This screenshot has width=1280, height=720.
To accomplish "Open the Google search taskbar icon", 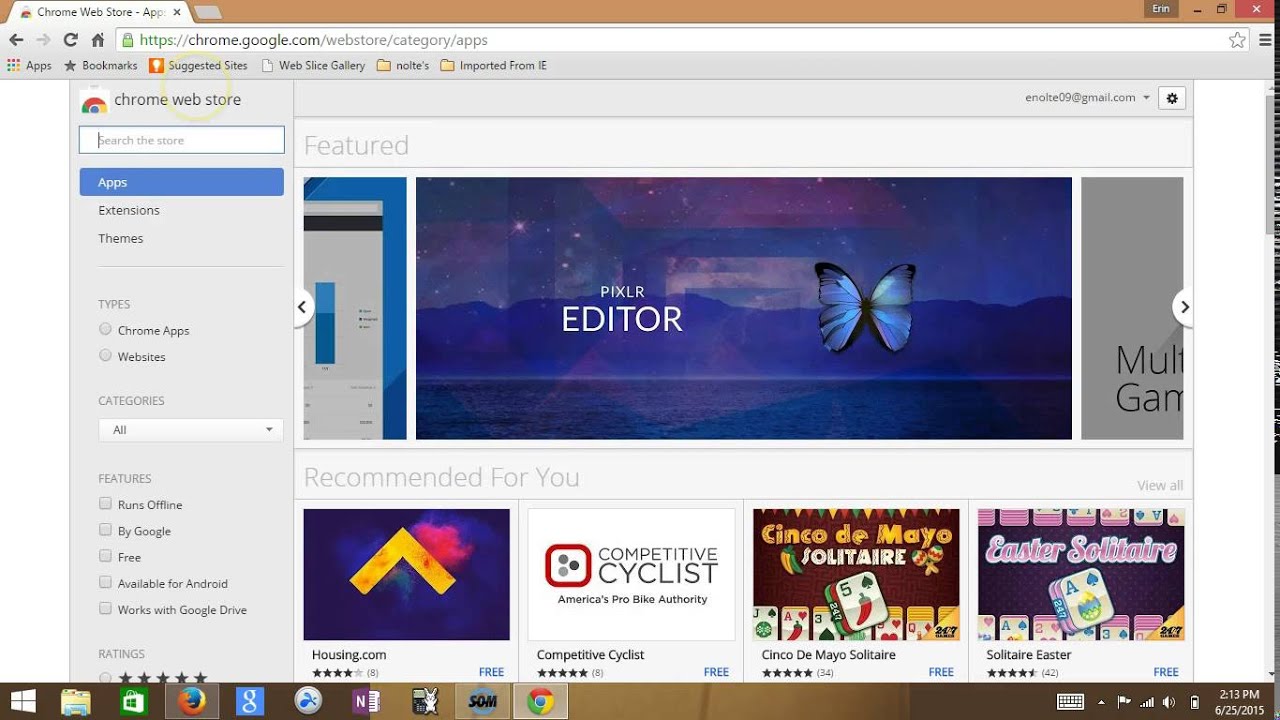I will pos(249,701).
